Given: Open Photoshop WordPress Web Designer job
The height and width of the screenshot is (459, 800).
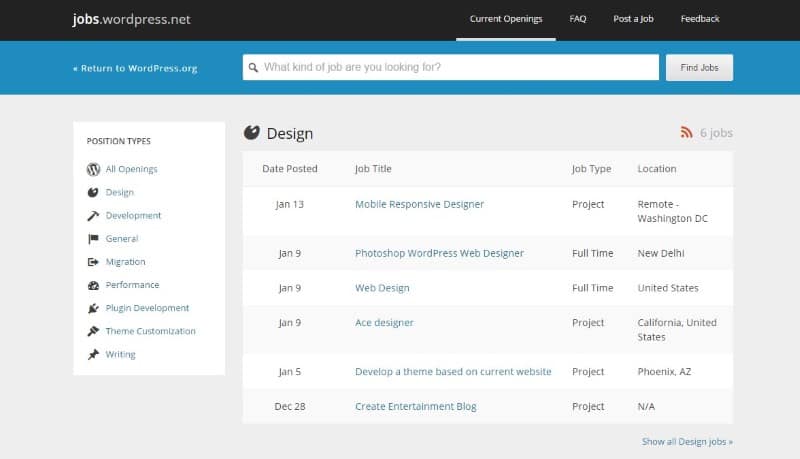Looking at the screenshot, I should tap(439, 253).
